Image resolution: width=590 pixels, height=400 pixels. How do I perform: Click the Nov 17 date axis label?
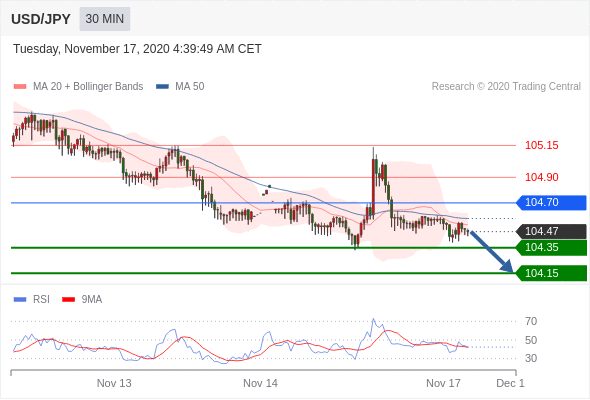(443, 383)
